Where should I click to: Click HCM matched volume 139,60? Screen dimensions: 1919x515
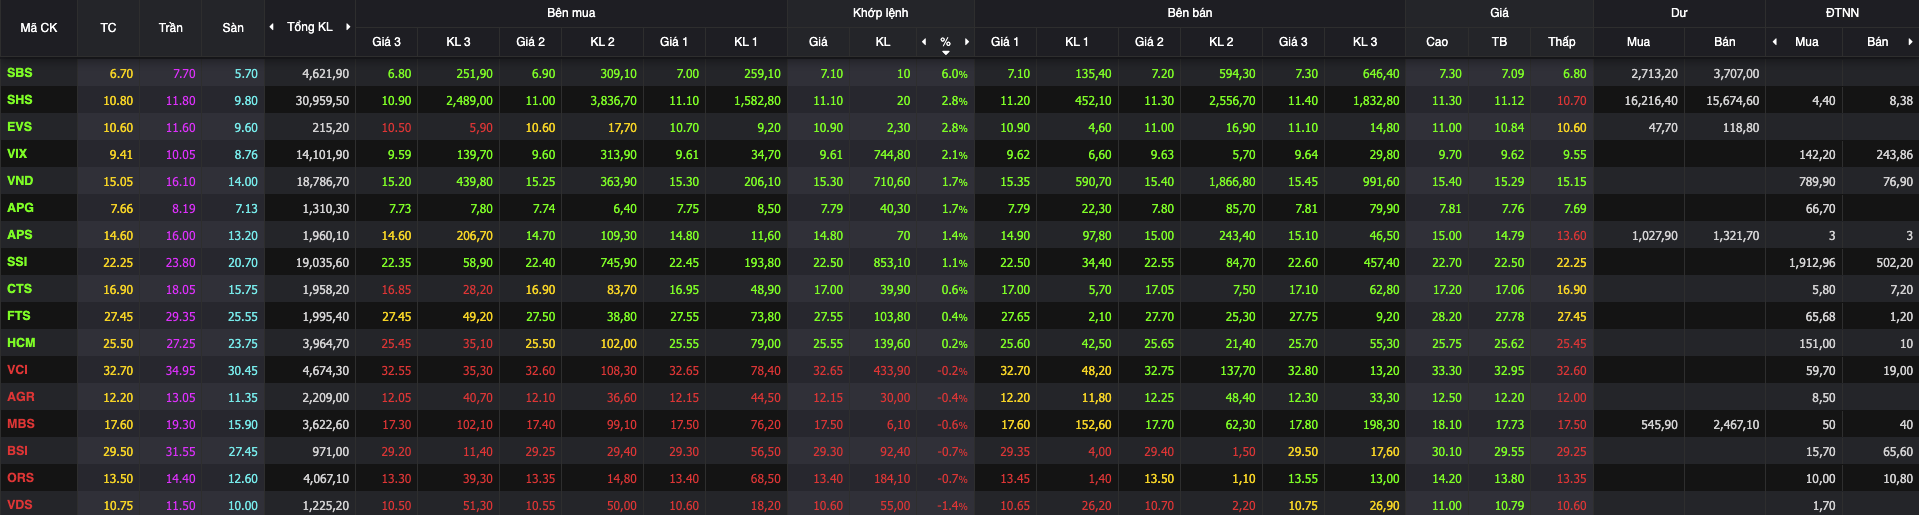(892, 344)
